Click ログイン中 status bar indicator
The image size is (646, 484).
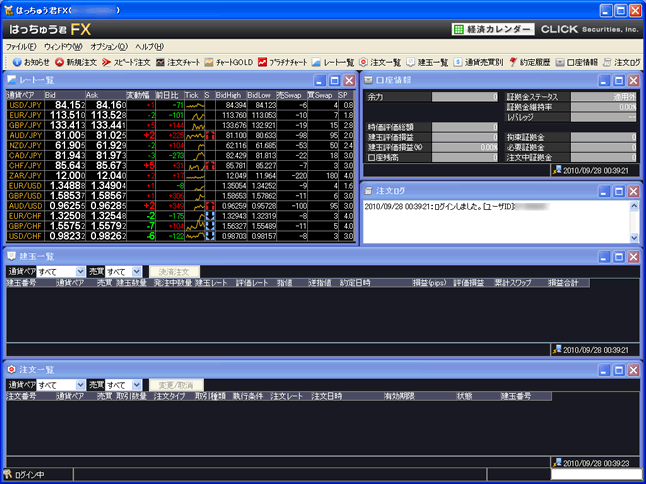point(25,475)
